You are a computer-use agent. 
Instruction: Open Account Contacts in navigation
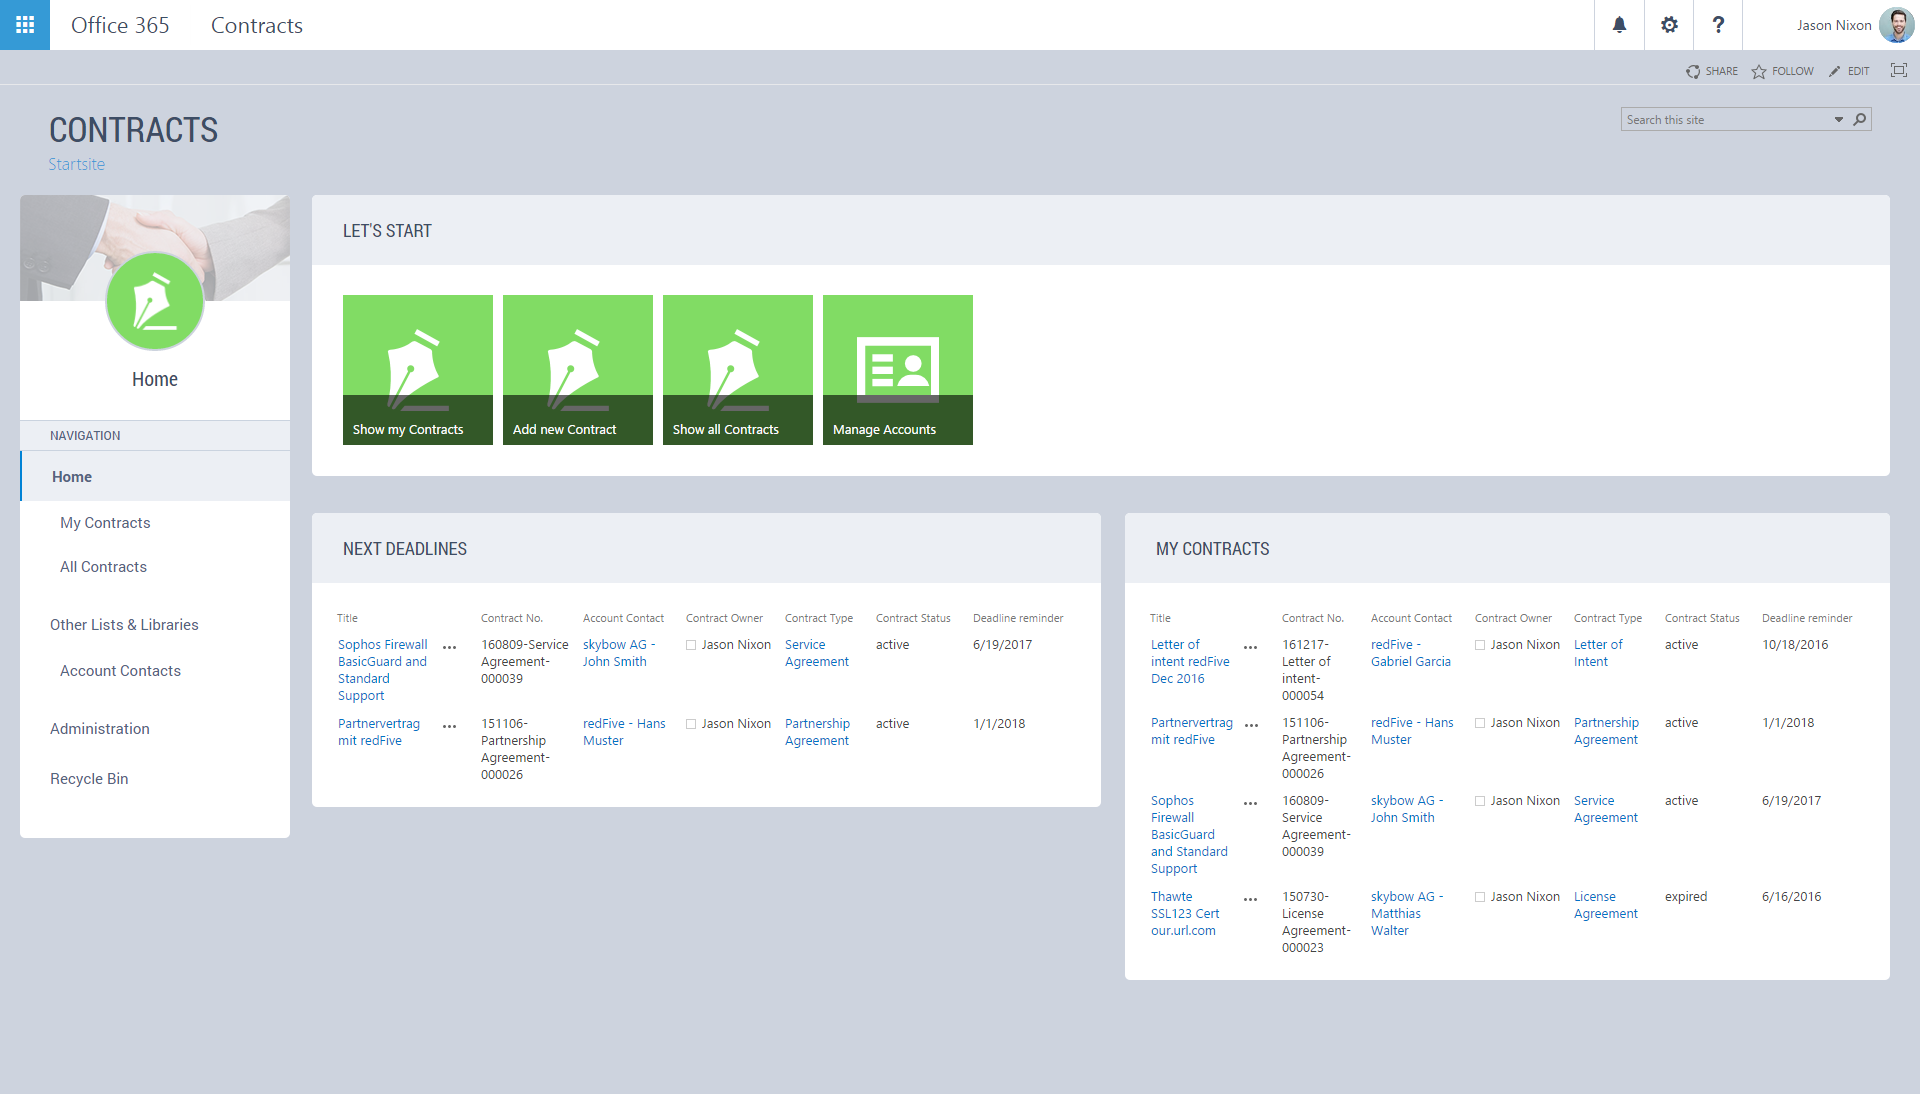(120, 671)
